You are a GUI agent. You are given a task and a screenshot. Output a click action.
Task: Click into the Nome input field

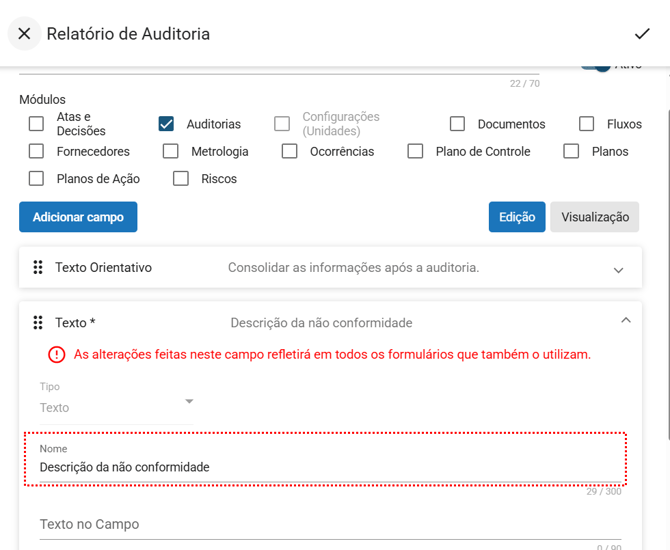tap(325, 467)
